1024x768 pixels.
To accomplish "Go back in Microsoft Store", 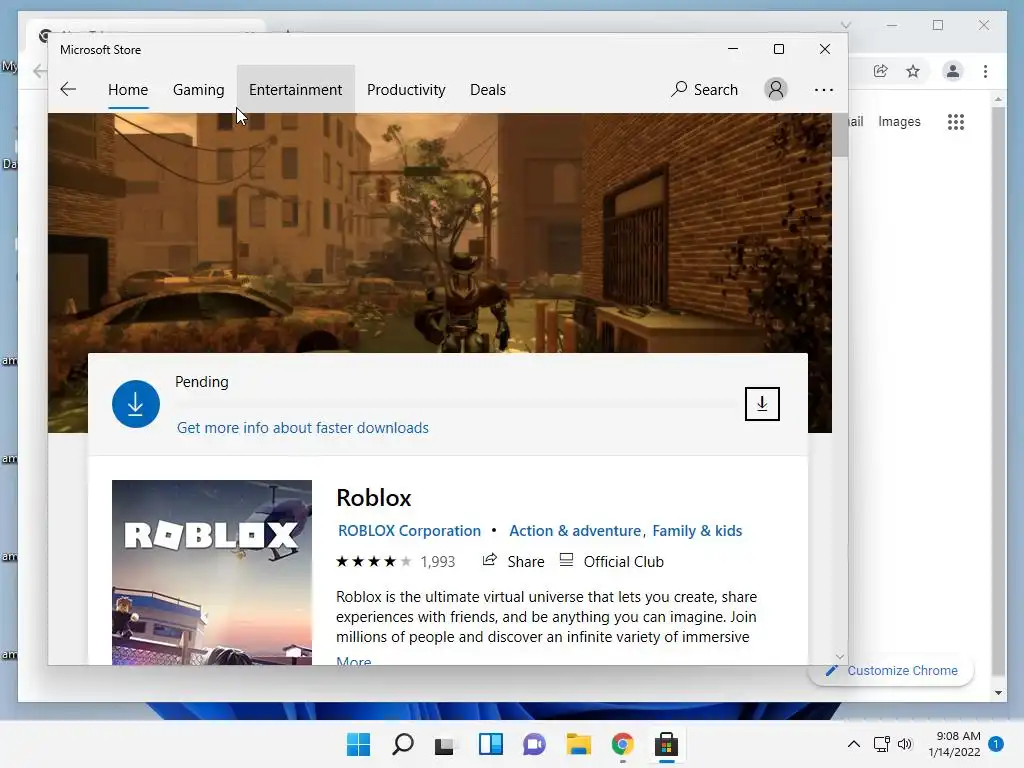I will coord(68,89).
